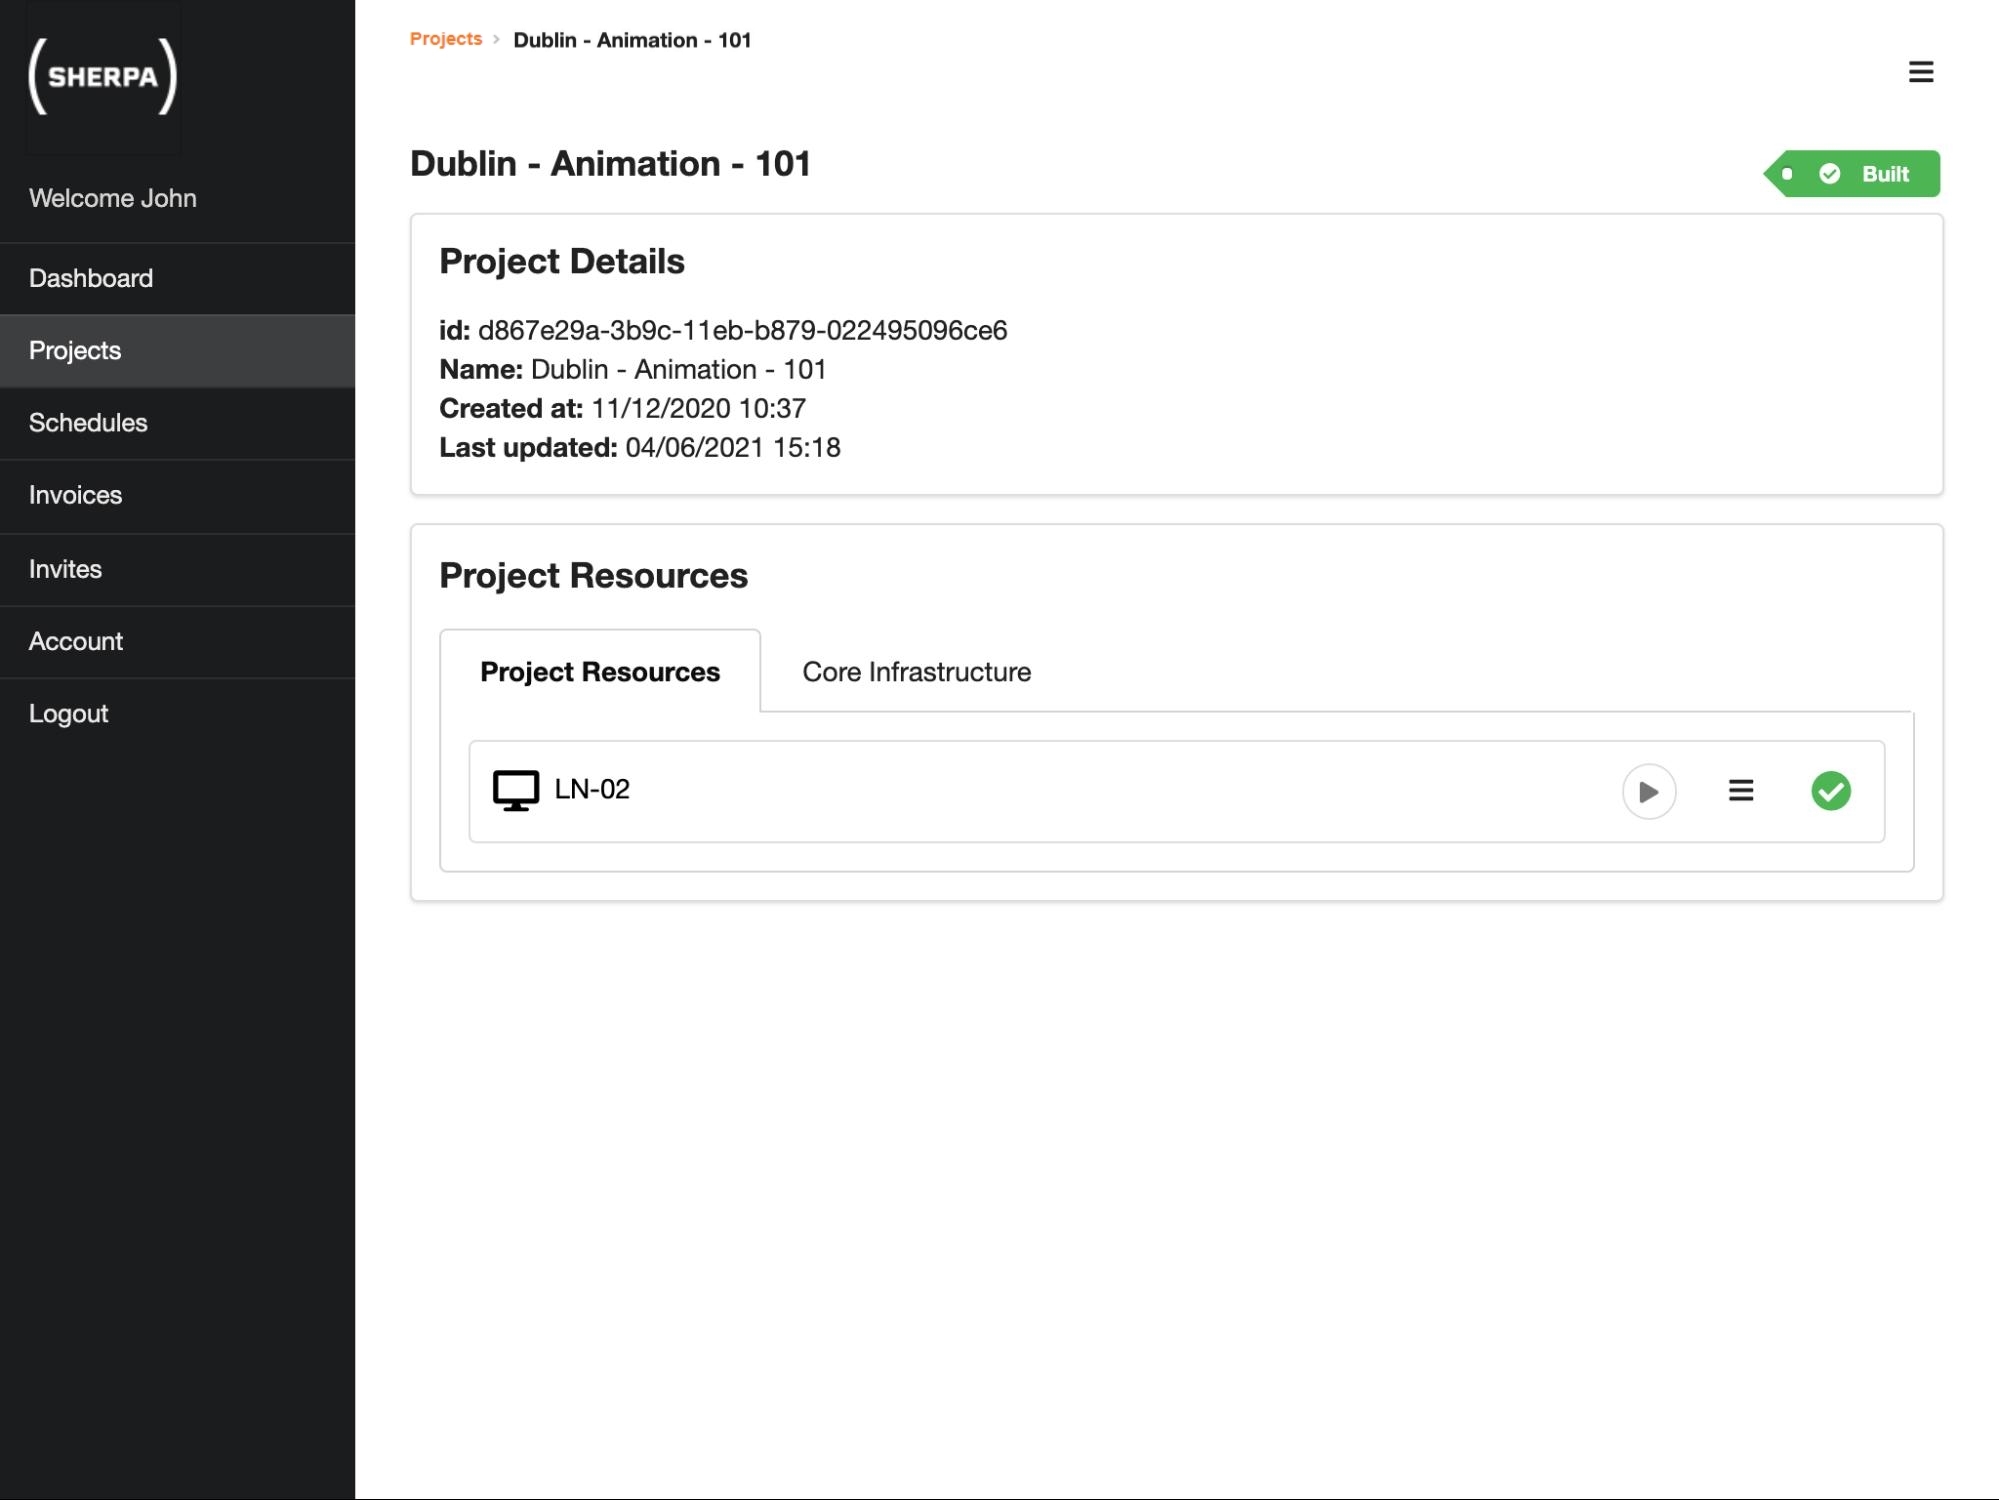Toggle the small dot on the Built badge
The image size is (1999, 1500).
1786,173
